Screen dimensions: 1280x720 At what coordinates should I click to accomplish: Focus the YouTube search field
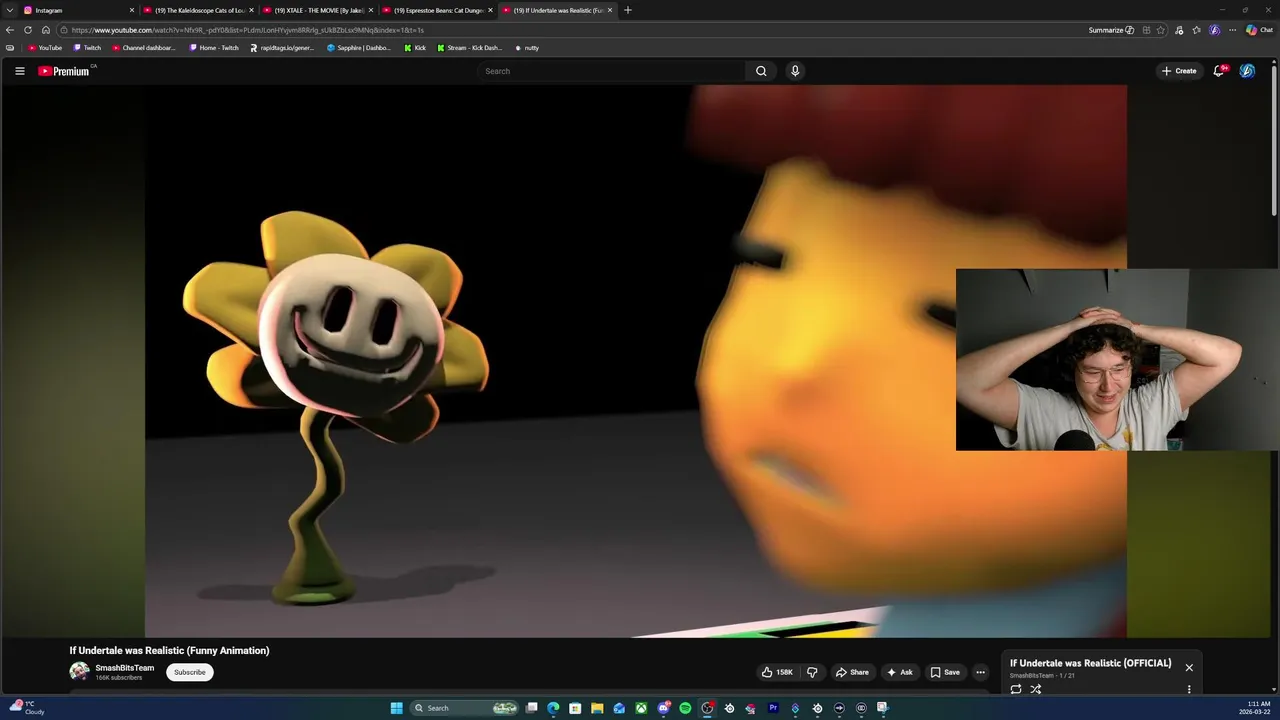click(x=610, y=71)
